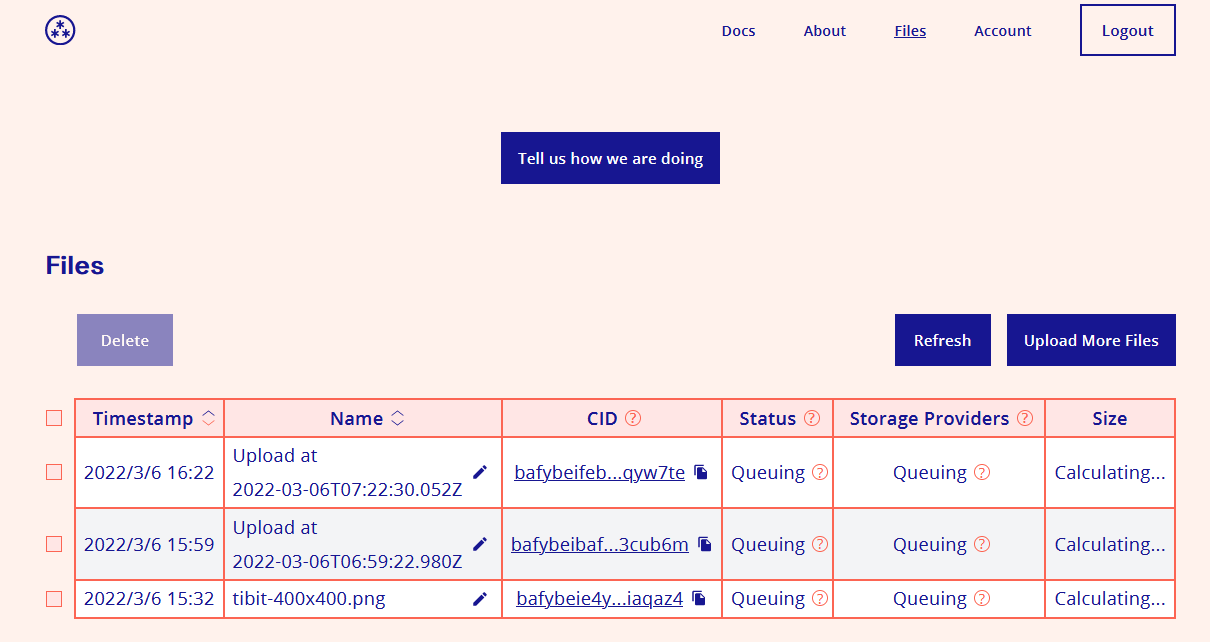The image size is (1210, 642).
Task: Refresh the files list
Action: 942,340
